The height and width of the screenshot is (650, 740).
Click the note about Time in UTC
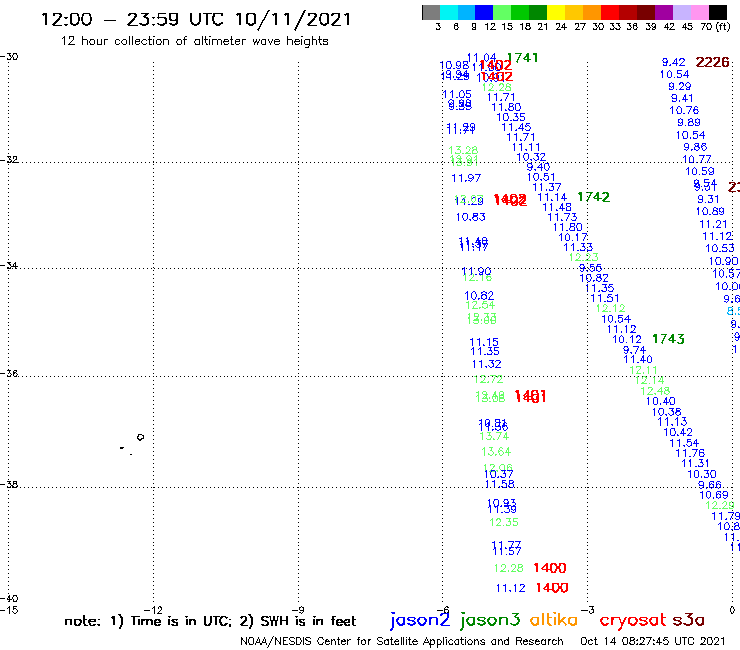point(210,621)
